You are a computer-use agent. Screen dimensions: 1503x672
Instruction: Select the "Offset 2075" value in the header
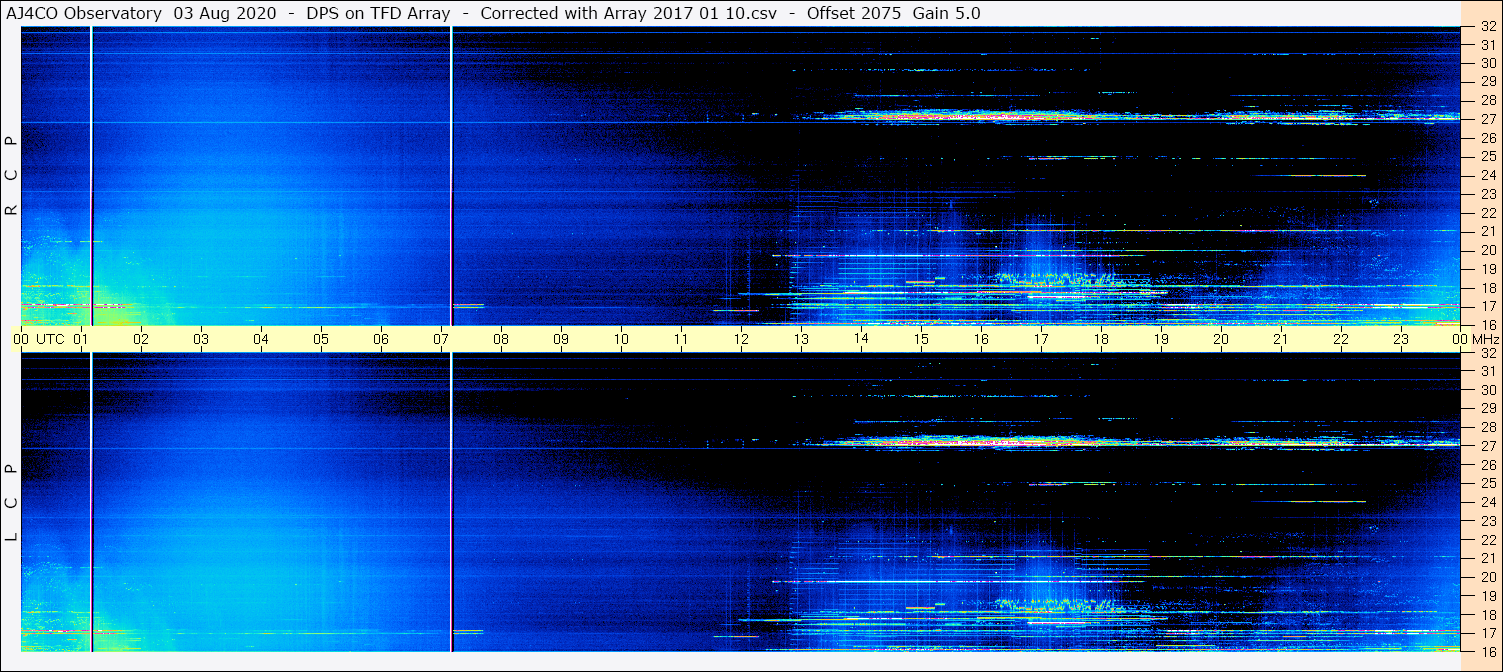pos(855,14)
